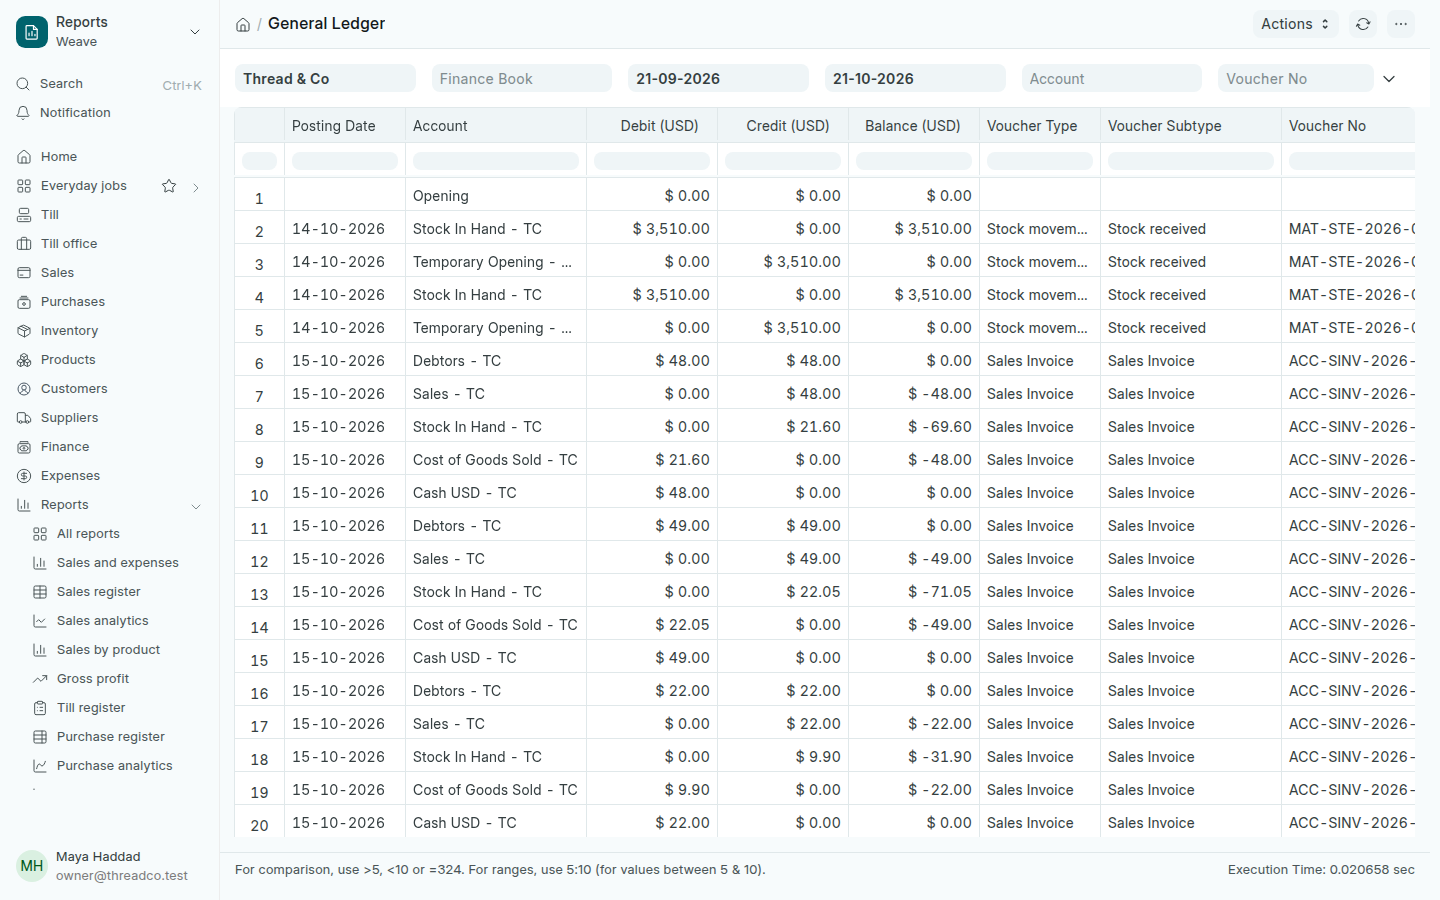Screen dimensions: 1440x900
Task: Open the Search icon in sidebar
Action: (23, 84)
